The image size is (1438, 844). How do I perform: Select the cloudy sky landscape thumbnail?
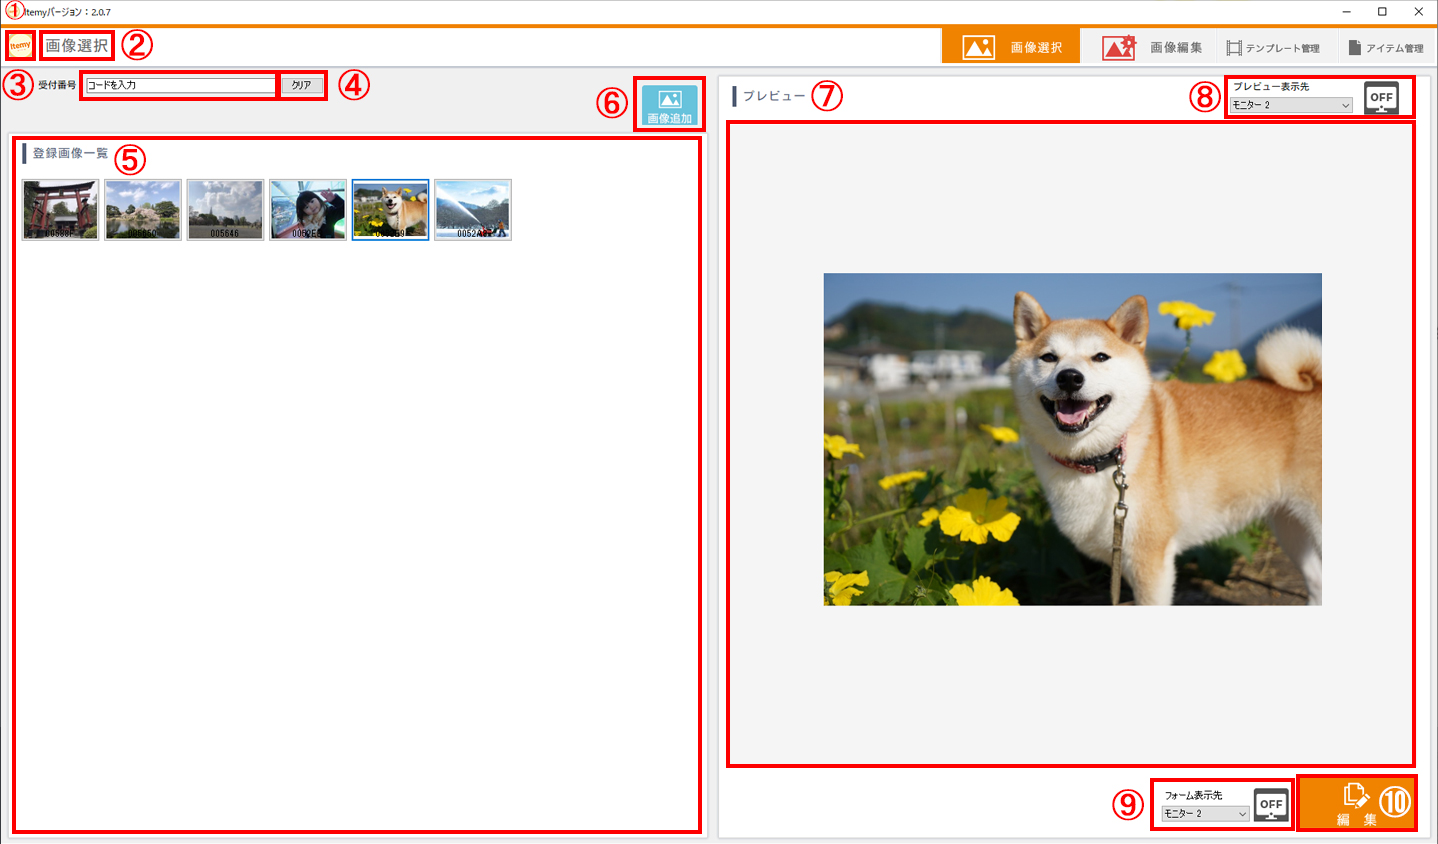225,210
